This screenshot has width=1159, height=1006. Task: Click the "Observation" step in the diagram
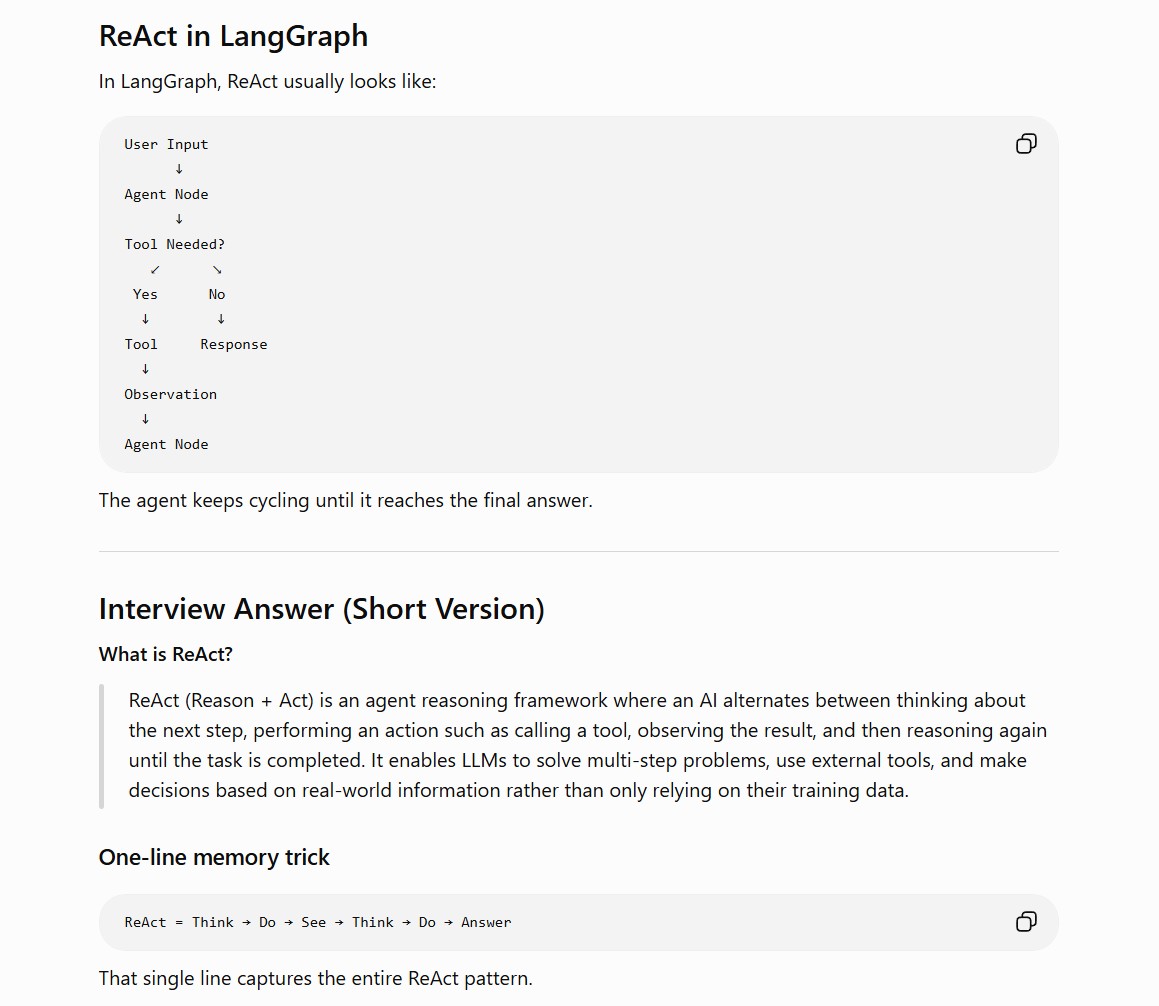(x=171, y=394)
